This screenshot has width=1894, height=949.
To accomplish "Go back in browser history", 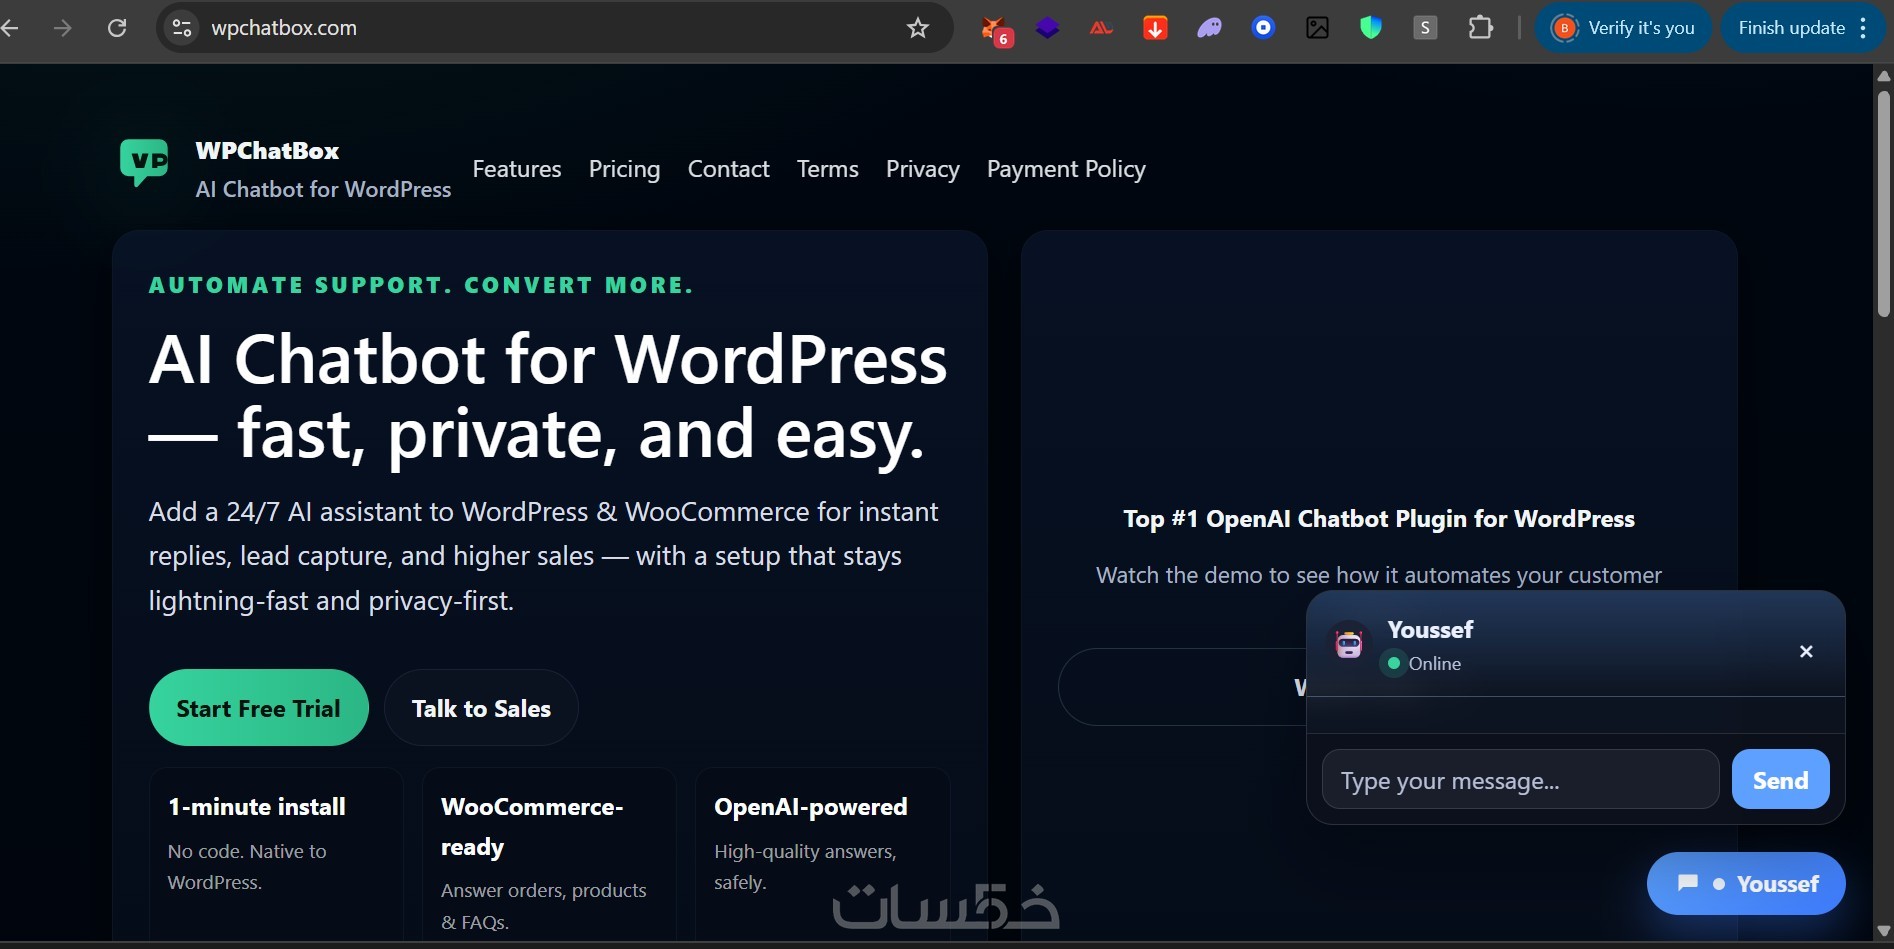I will 10,28.
